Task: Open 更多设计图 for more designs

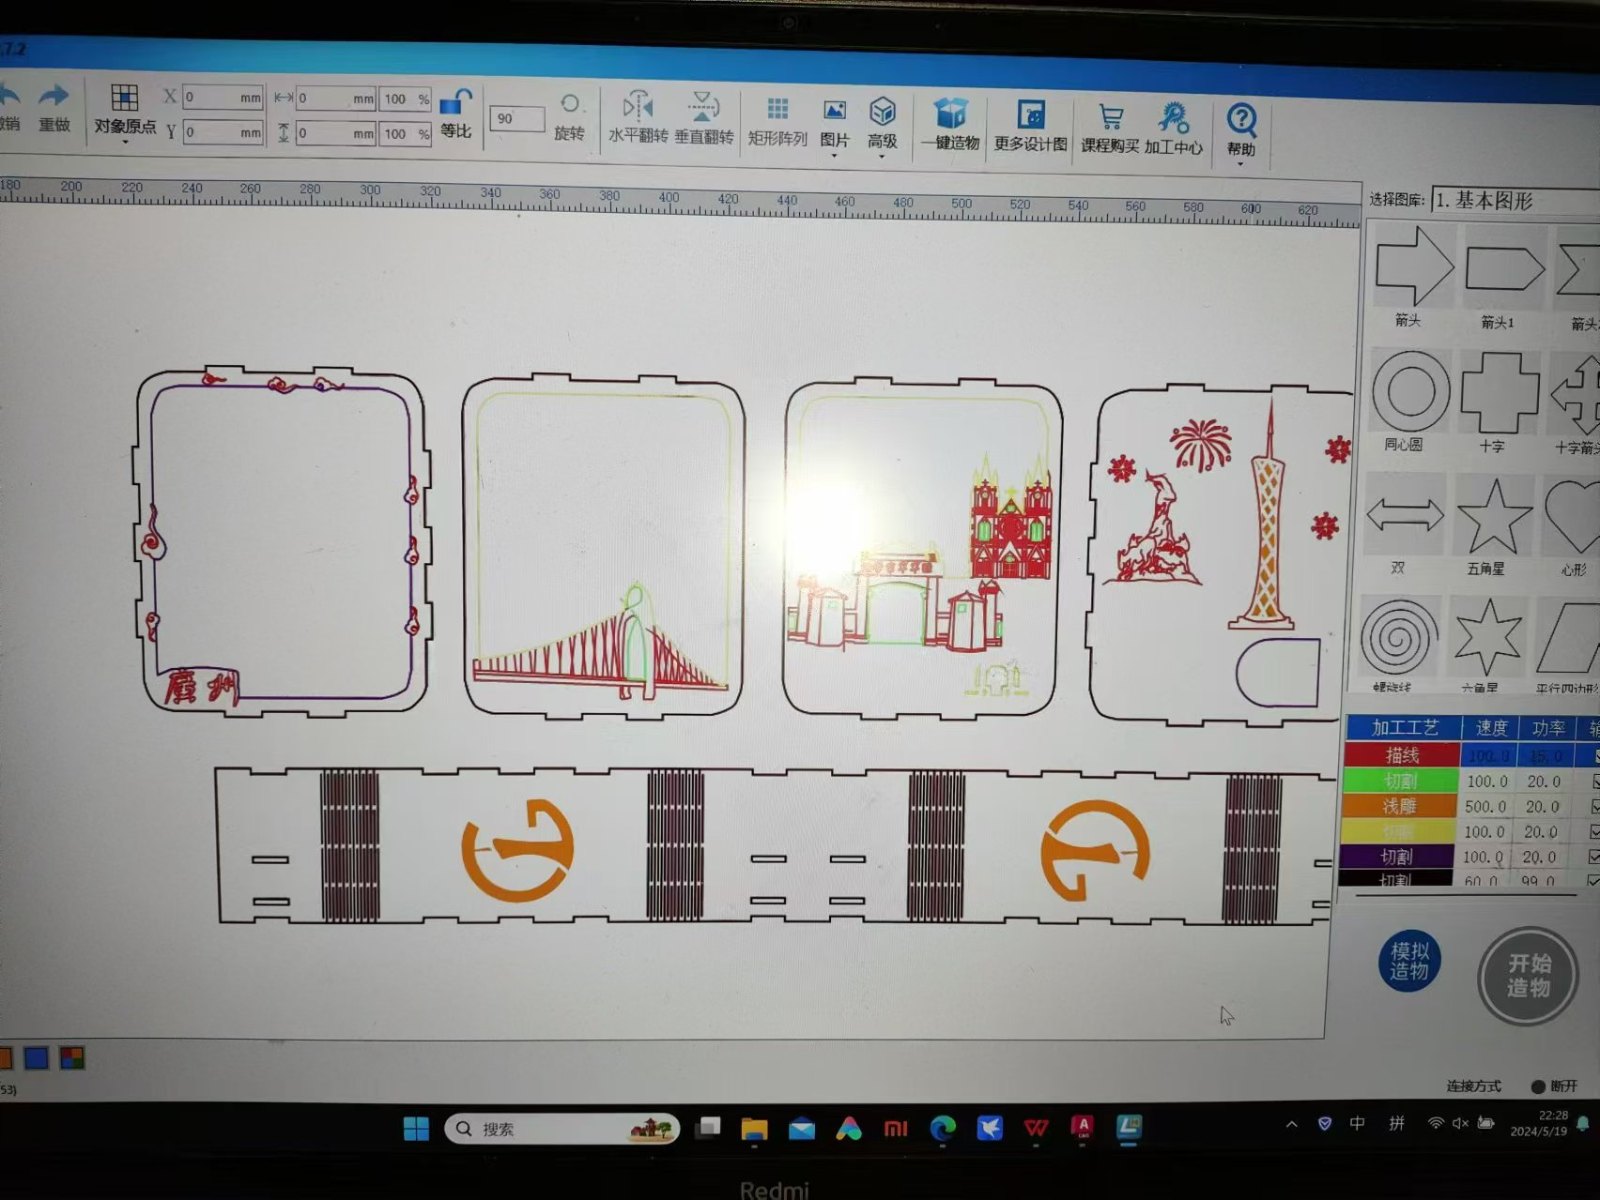Action: coord(1030,115)
